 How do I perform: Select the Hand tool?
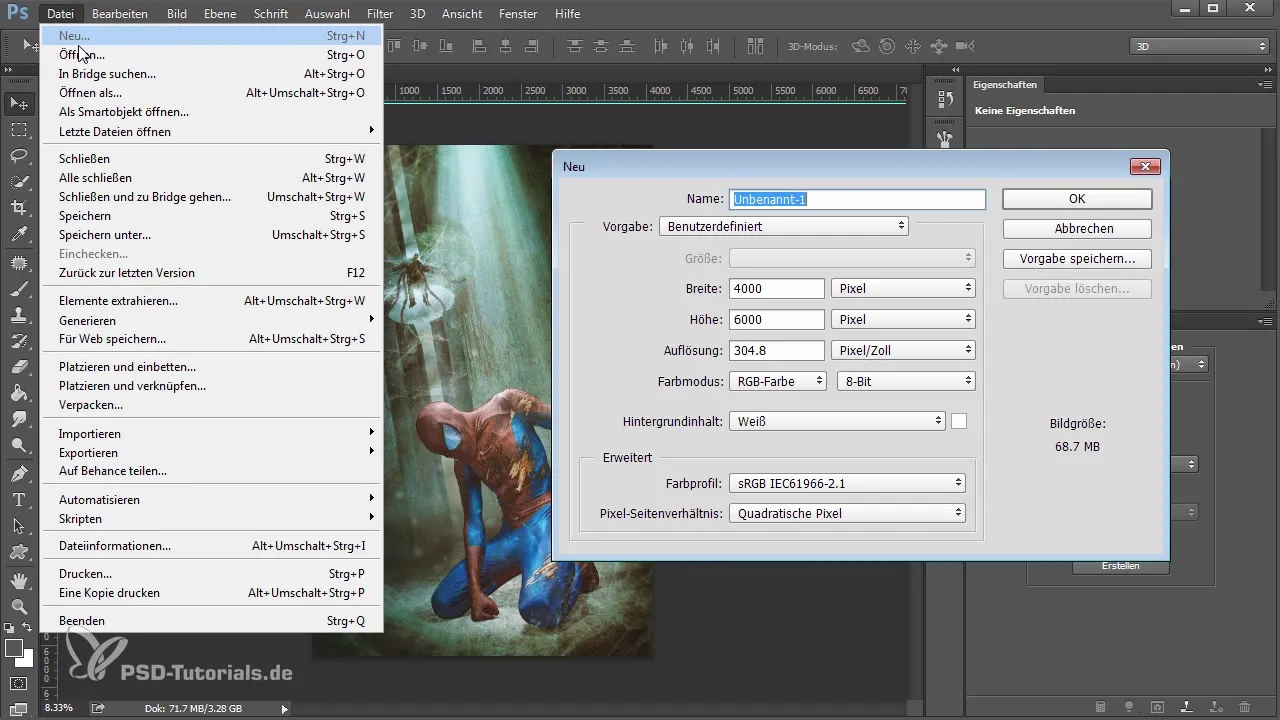[x=18, y=580]
